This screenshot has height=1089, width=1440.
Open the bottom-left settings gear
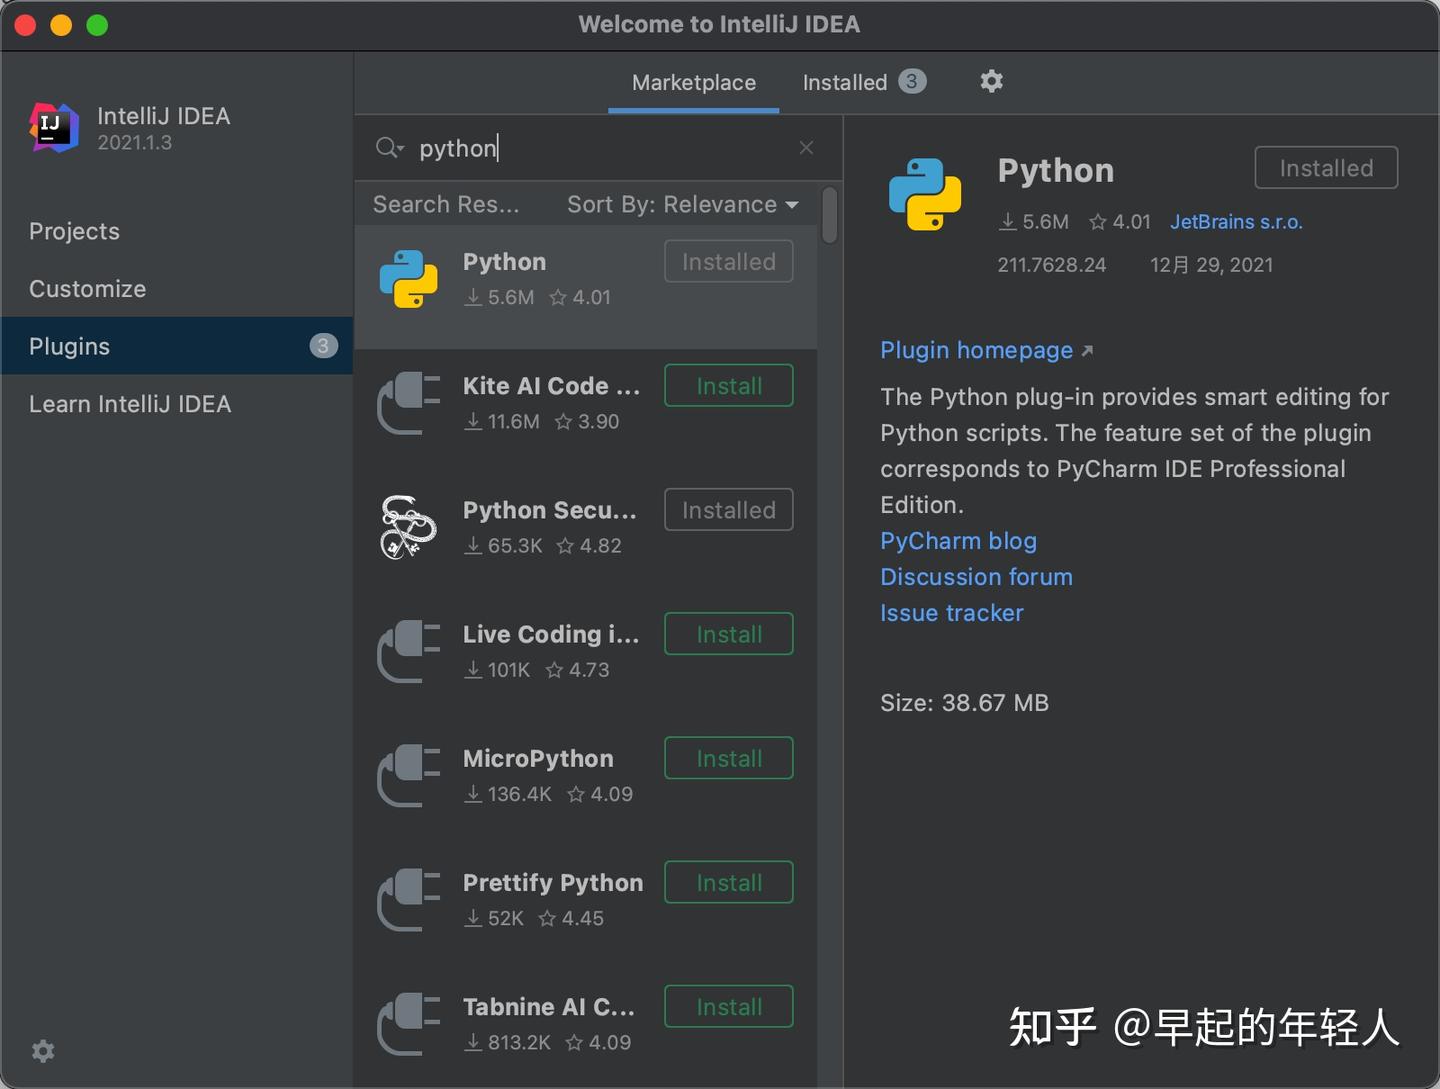tap(42, 1051)
